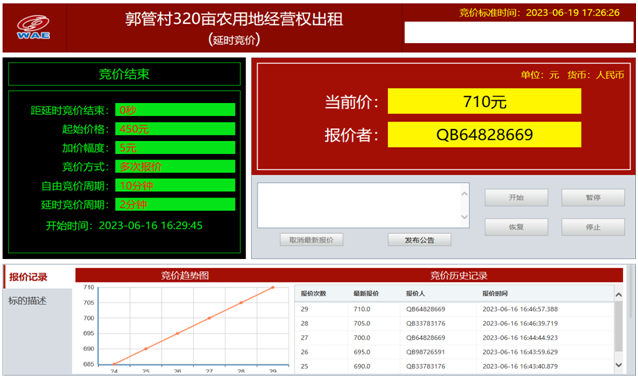Screen dimensions: 638x379
Task: Click the 停止 button
Action: [x=593, y=227]
